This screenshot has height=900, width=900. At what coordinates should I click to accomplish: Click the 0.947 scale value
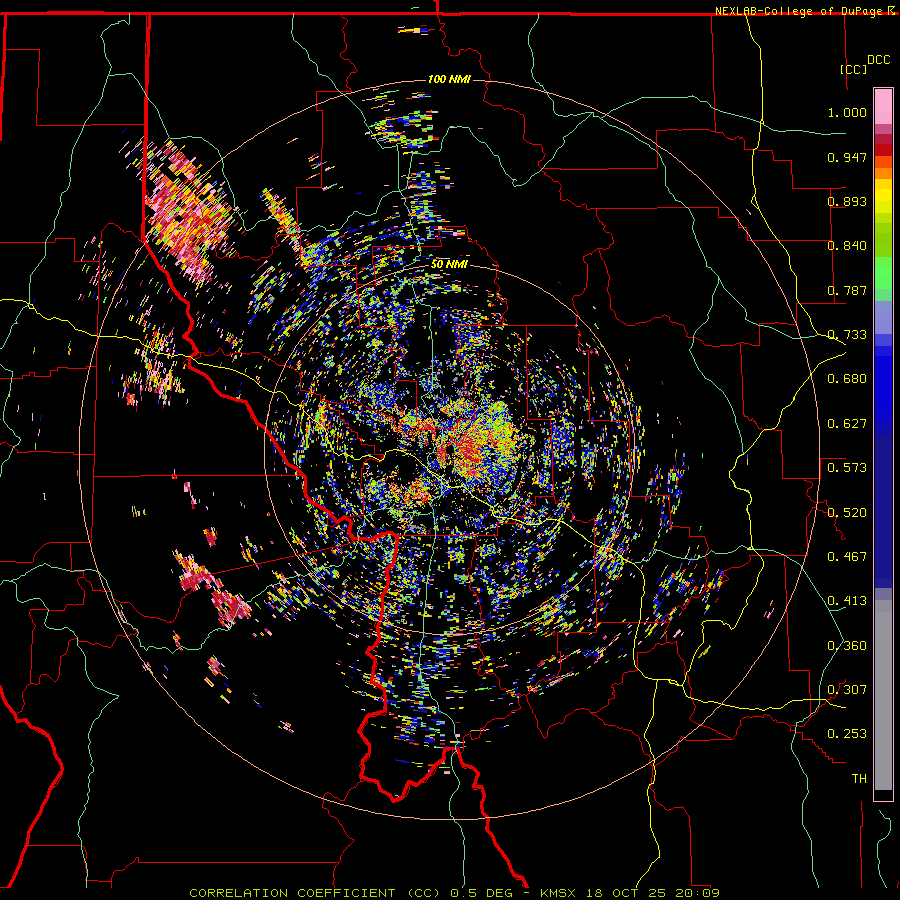[x=847, y=157]
